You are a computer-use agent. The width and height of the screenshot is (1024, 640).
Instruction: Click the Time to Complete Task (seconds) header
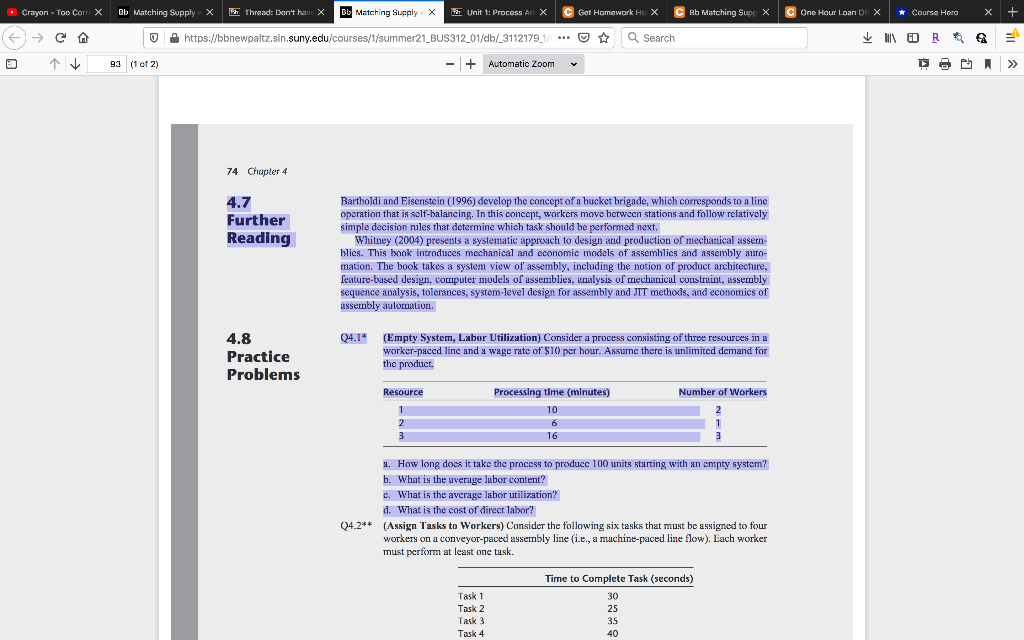(x=619, y=579)
